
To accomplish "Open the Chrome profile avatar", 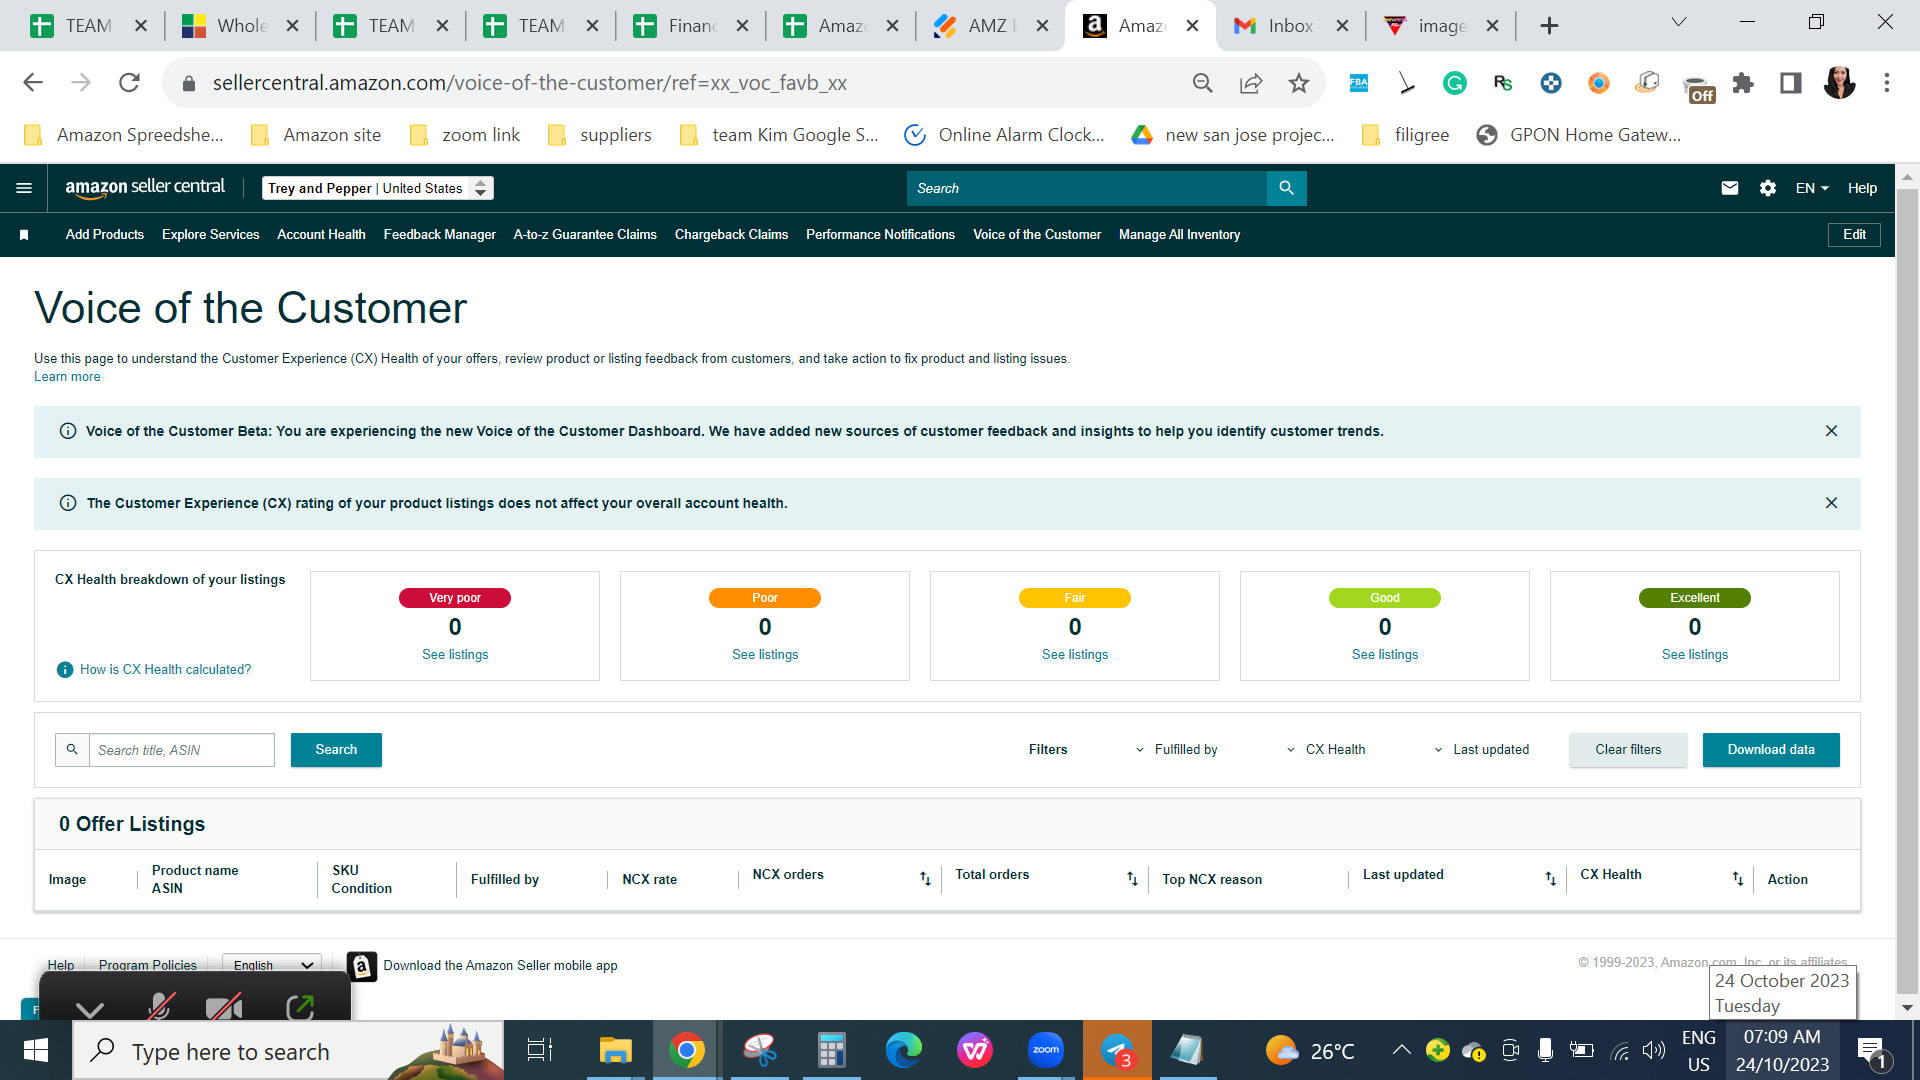I will (1839, 83).
